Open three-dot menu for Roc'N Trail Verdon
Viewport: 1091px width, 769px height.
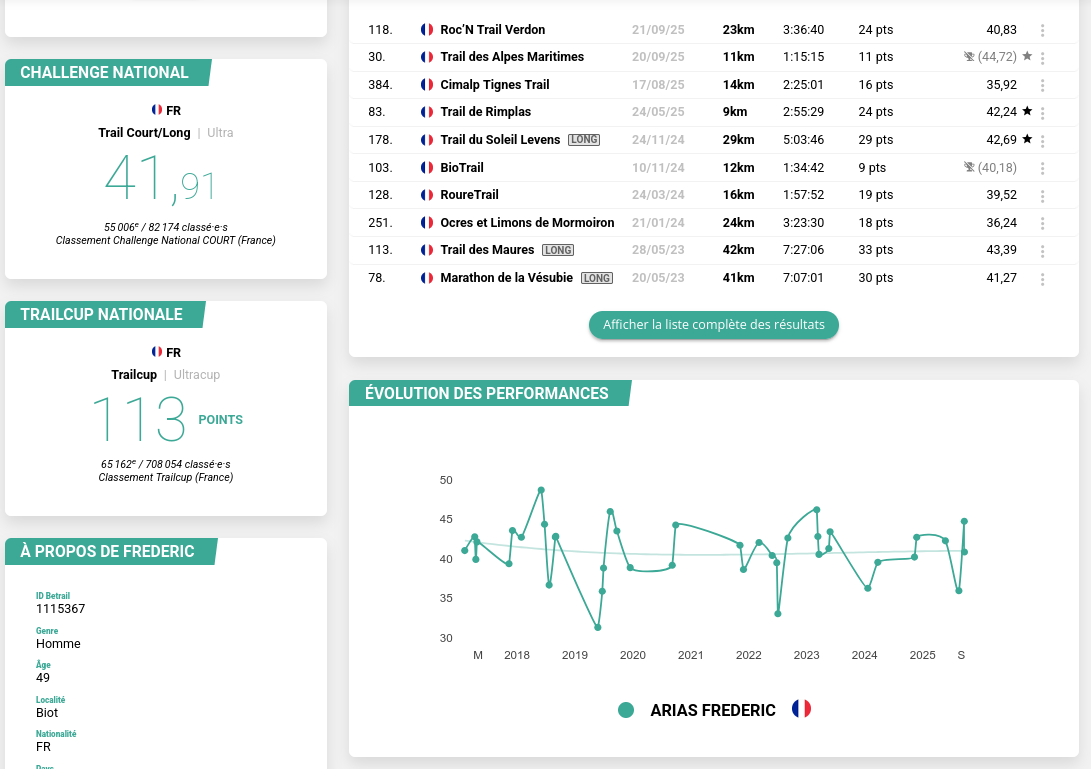[x=1043, y=30]
